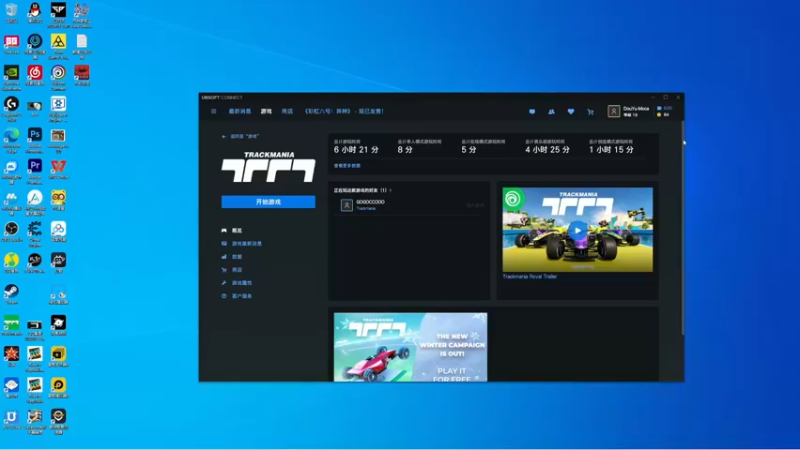Click the customer support icon in sidebar
The width and height of the screenshot is (800, 450).
pyautogui.click(x=224, y=296)
